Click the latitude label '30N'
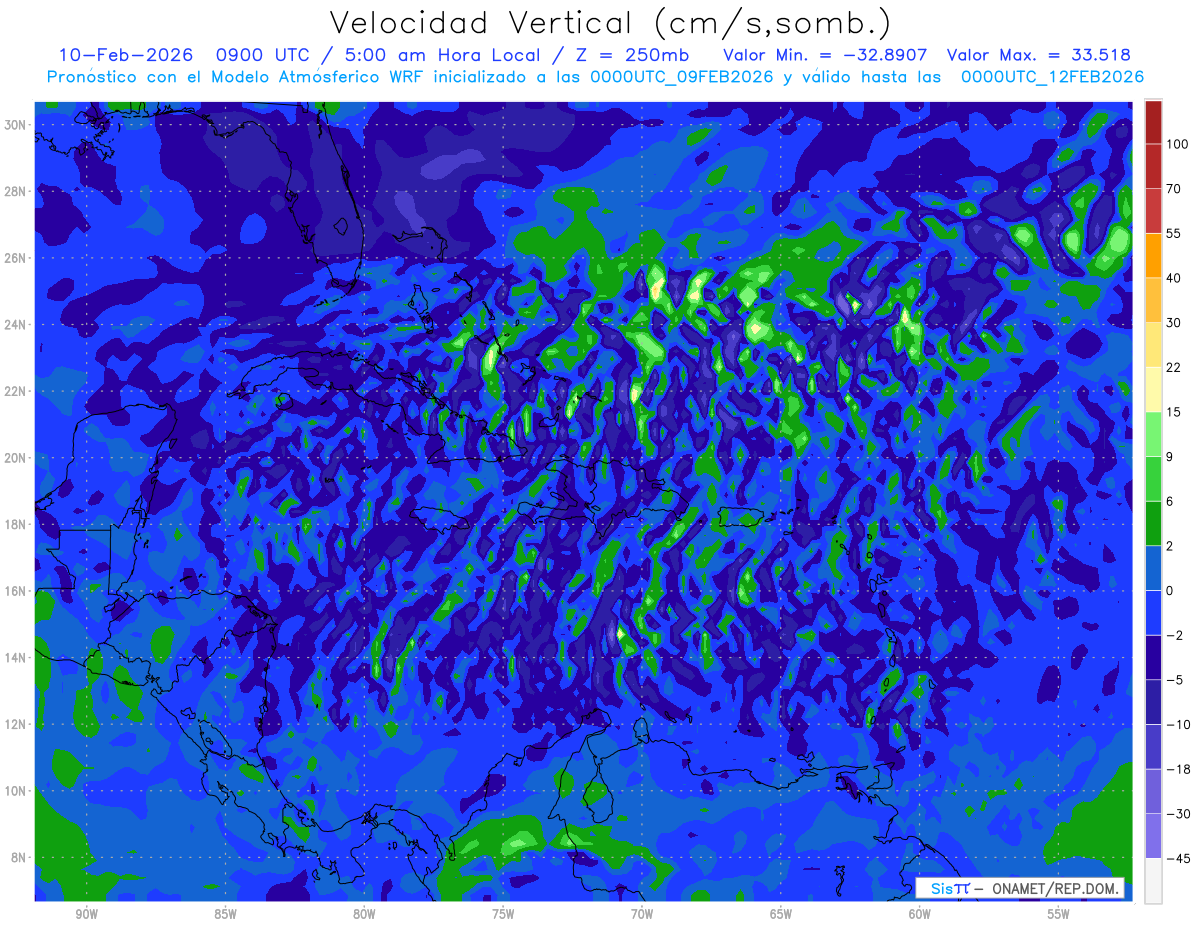 pyautogui.click(x=17, y=124)
